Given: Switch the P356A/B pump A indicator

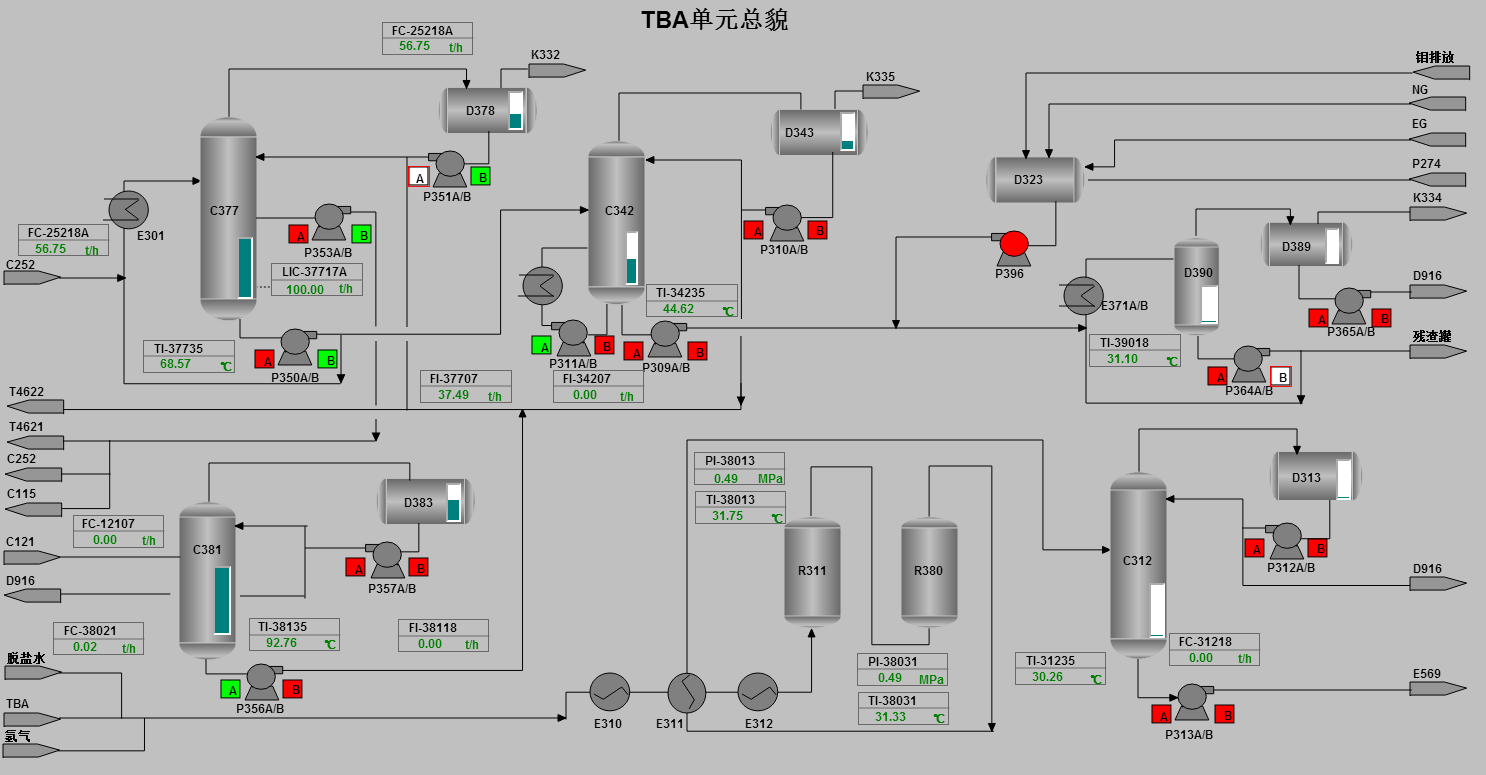Looking at the screenshot, I should [232, 689].
